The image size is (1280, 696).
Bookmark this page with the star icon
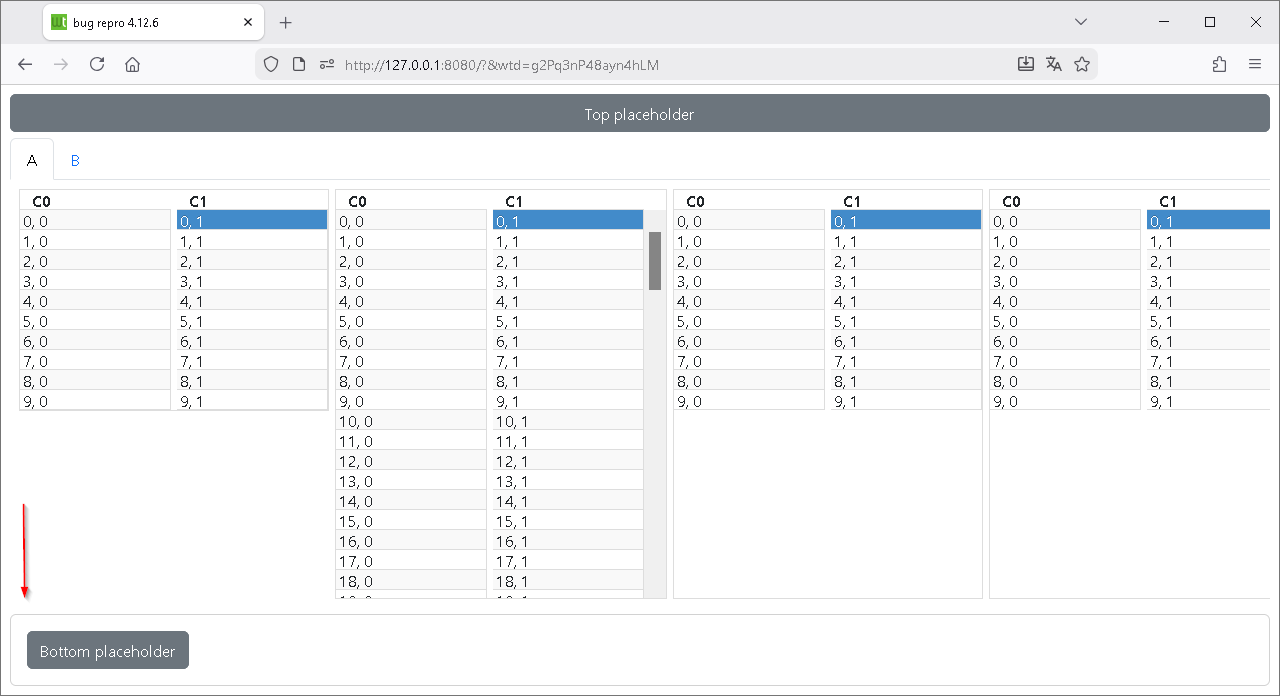pyautogui.click(x=1081, y=64)
